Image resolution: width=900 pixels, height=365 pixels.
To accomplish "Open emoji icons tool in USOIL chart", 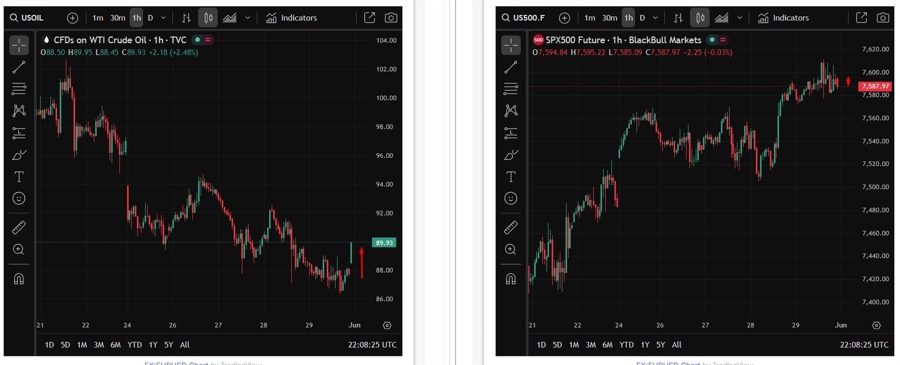I will [x=19, y=199].
